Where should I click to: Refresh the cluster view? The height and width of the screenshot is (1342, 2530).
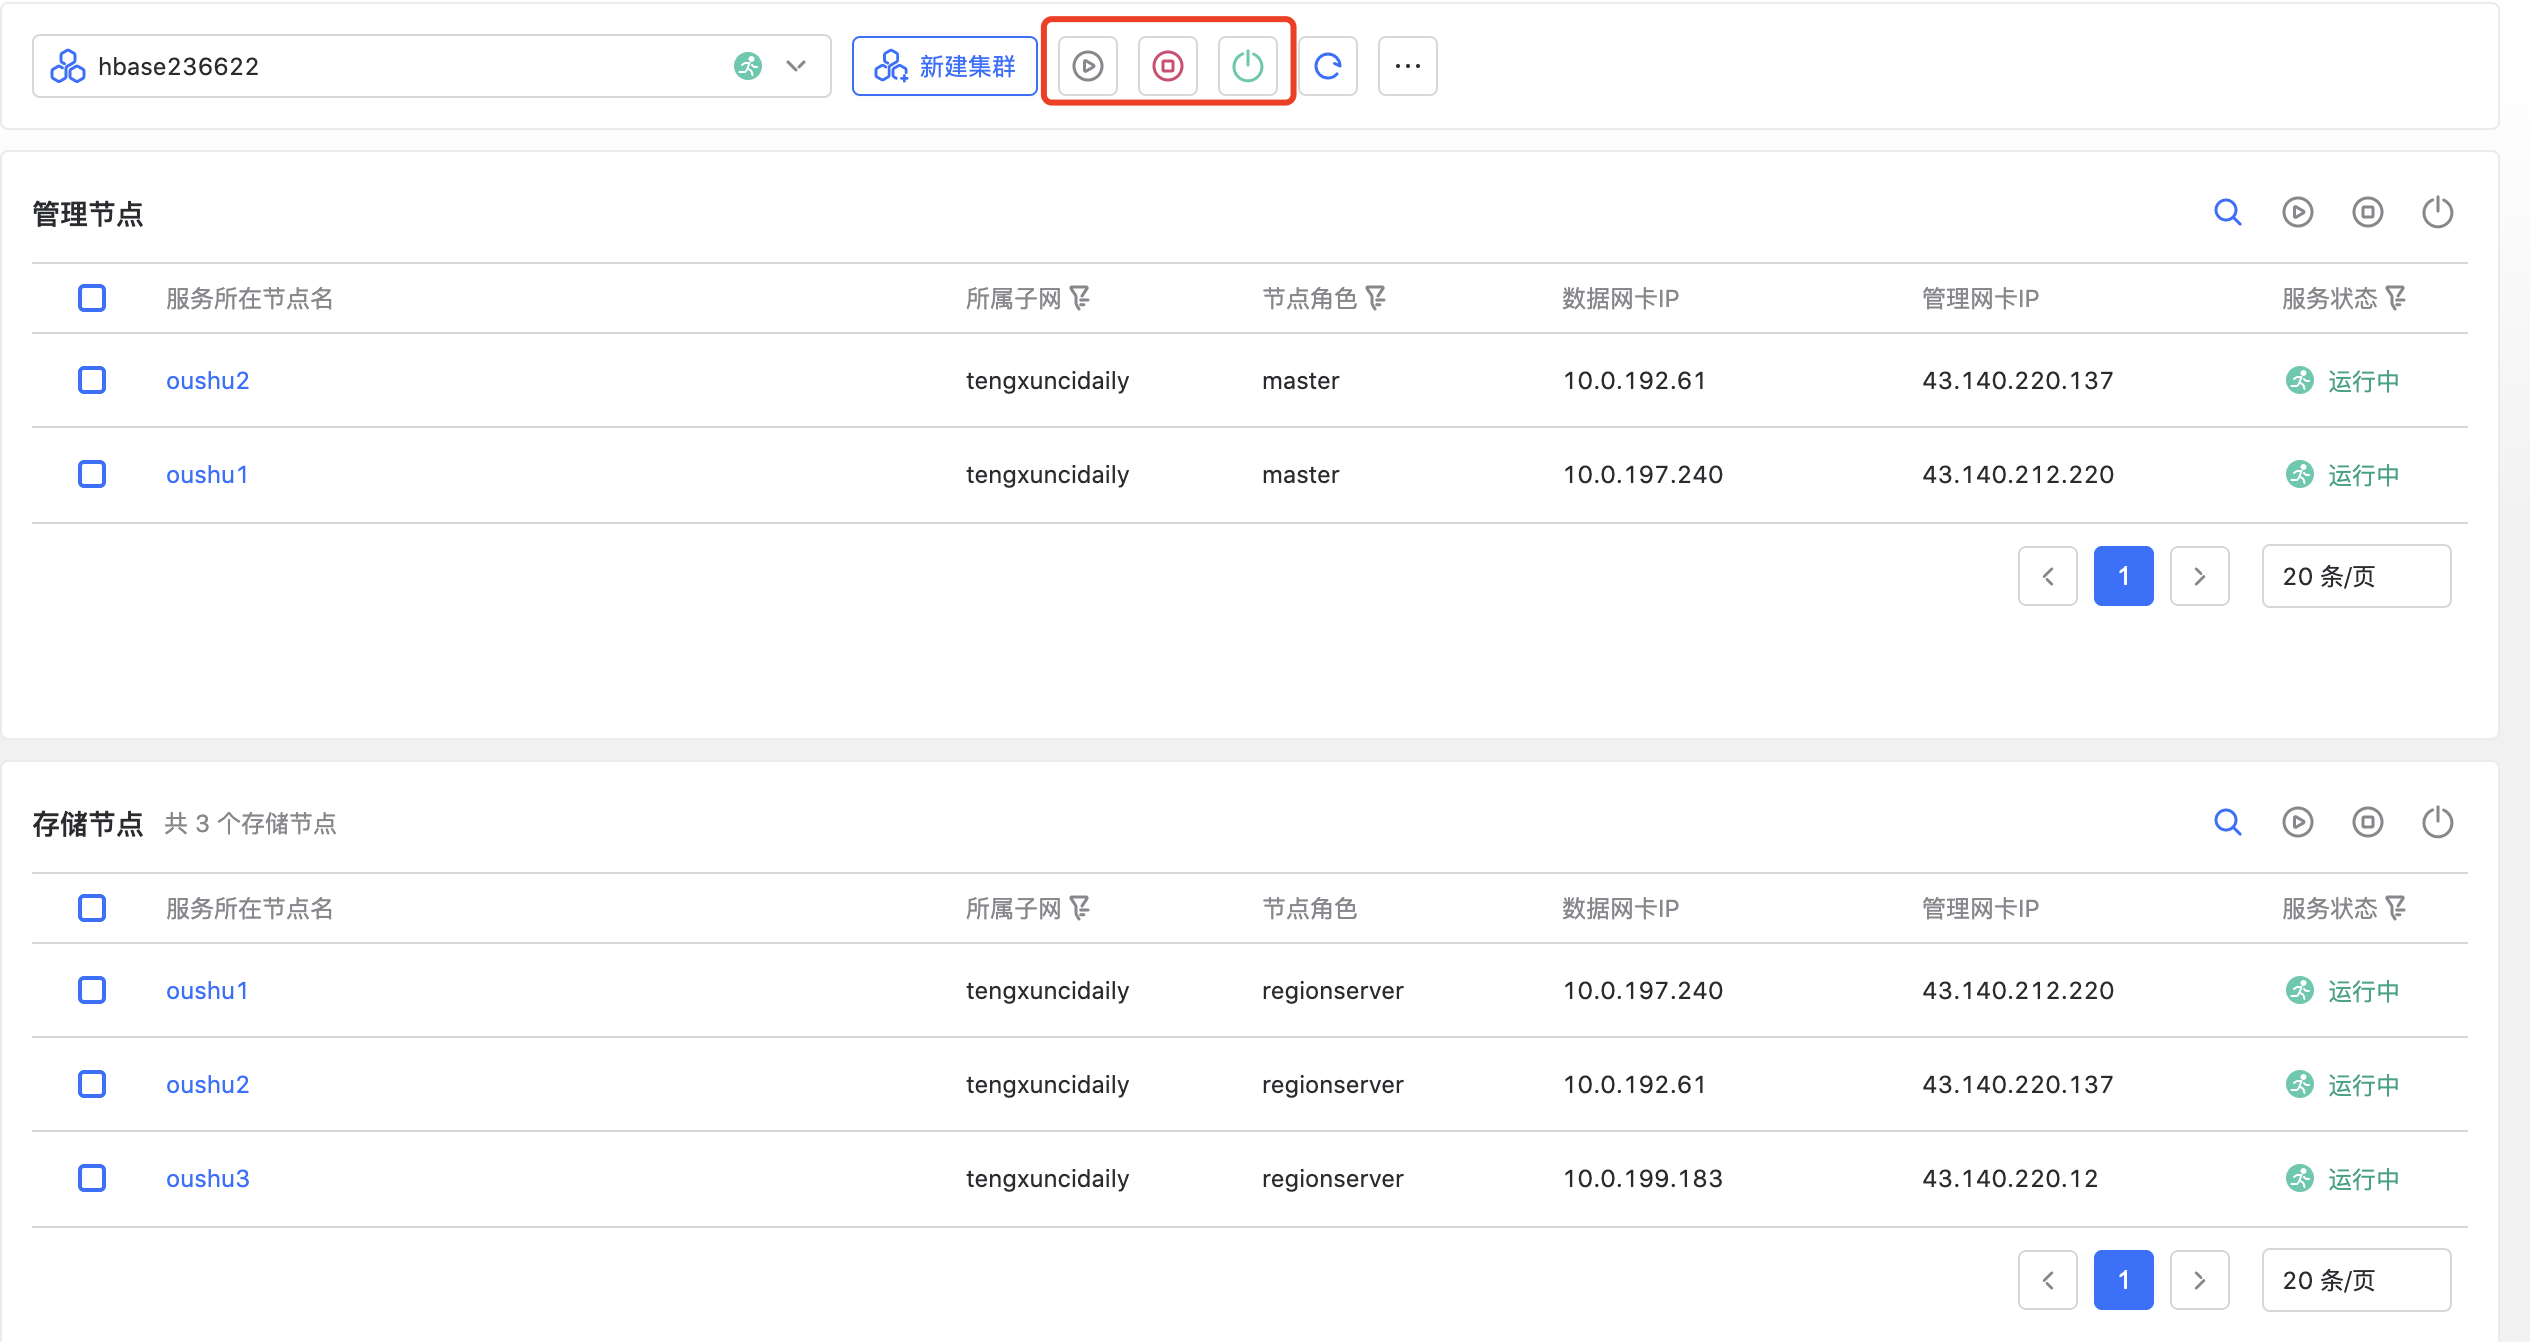click(1328, 66)
